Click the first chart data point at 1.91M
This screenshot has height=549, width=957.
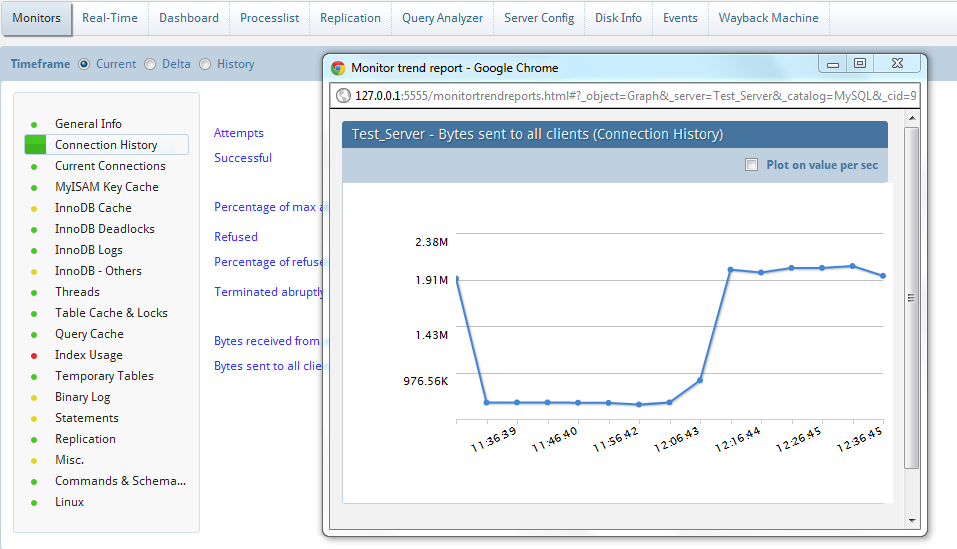pos(457,279)
